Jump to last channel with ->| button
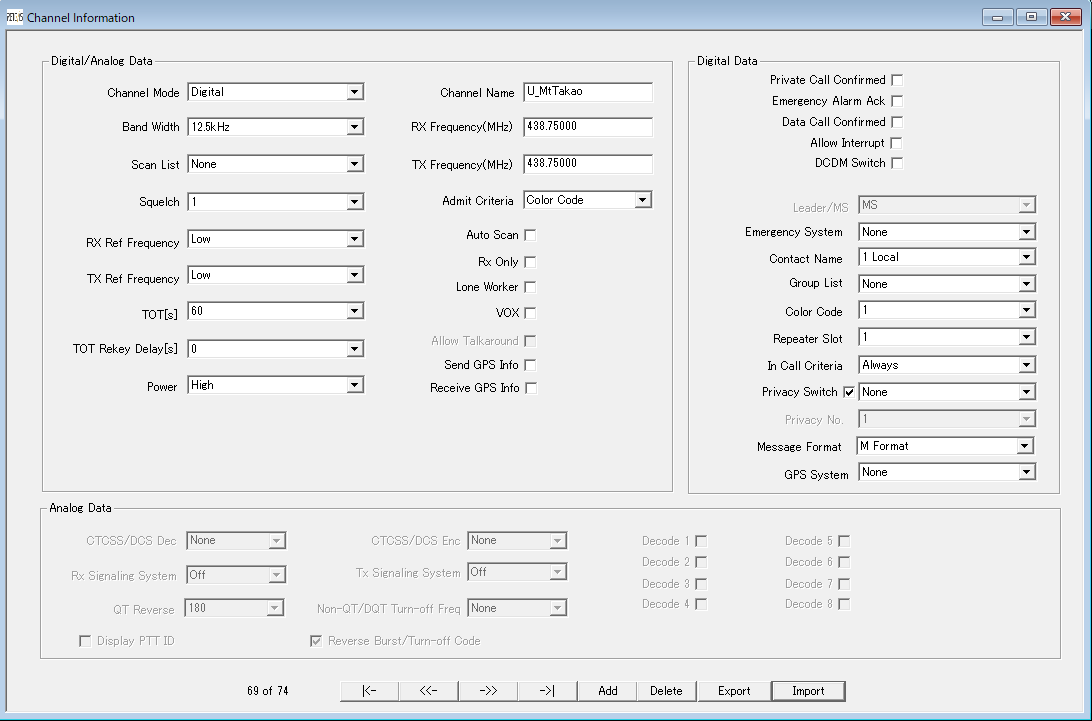 coord(547,691)
